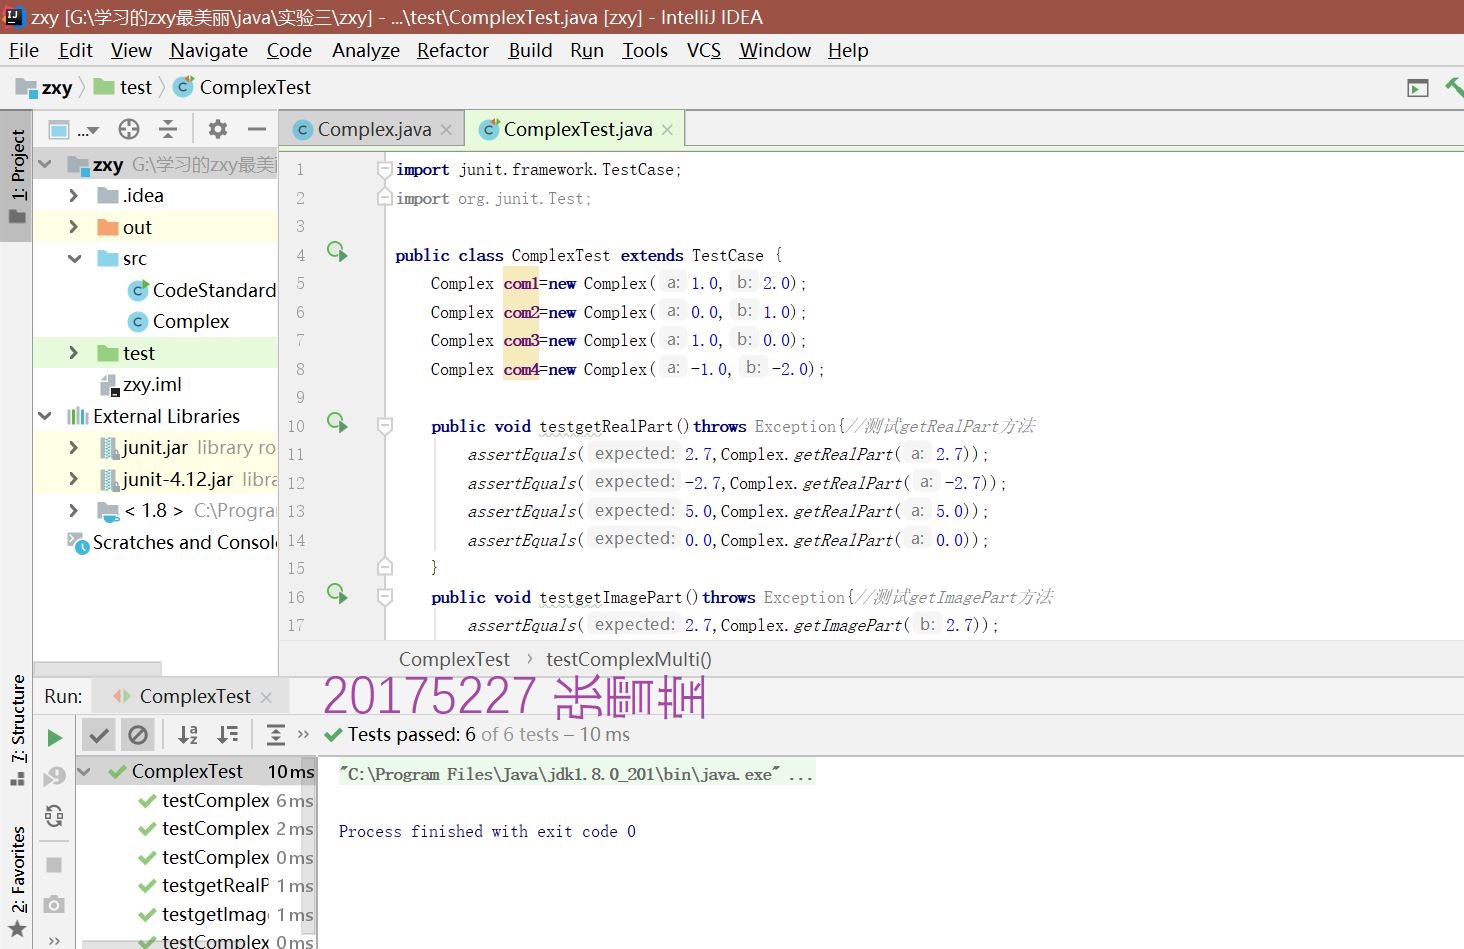1464x949 pixels.
Task: Open the File menu
Action: (x=24, y=50)
